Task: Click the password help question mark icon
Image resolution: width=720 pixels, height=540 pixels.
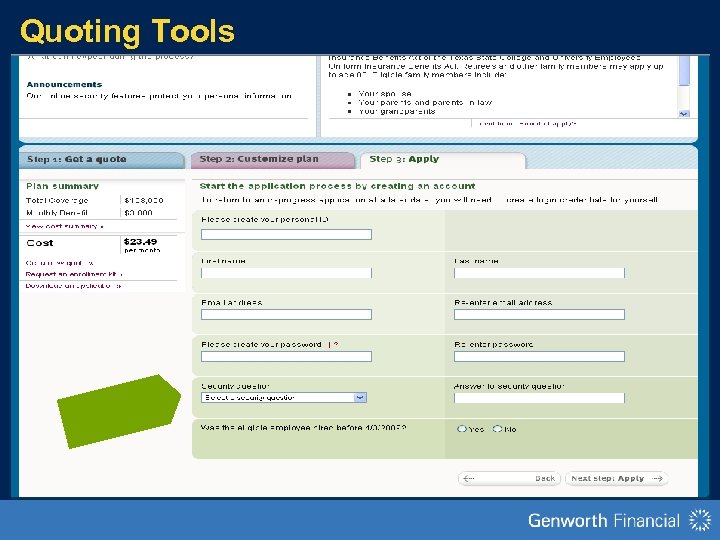Action: (x=336, y=344)
